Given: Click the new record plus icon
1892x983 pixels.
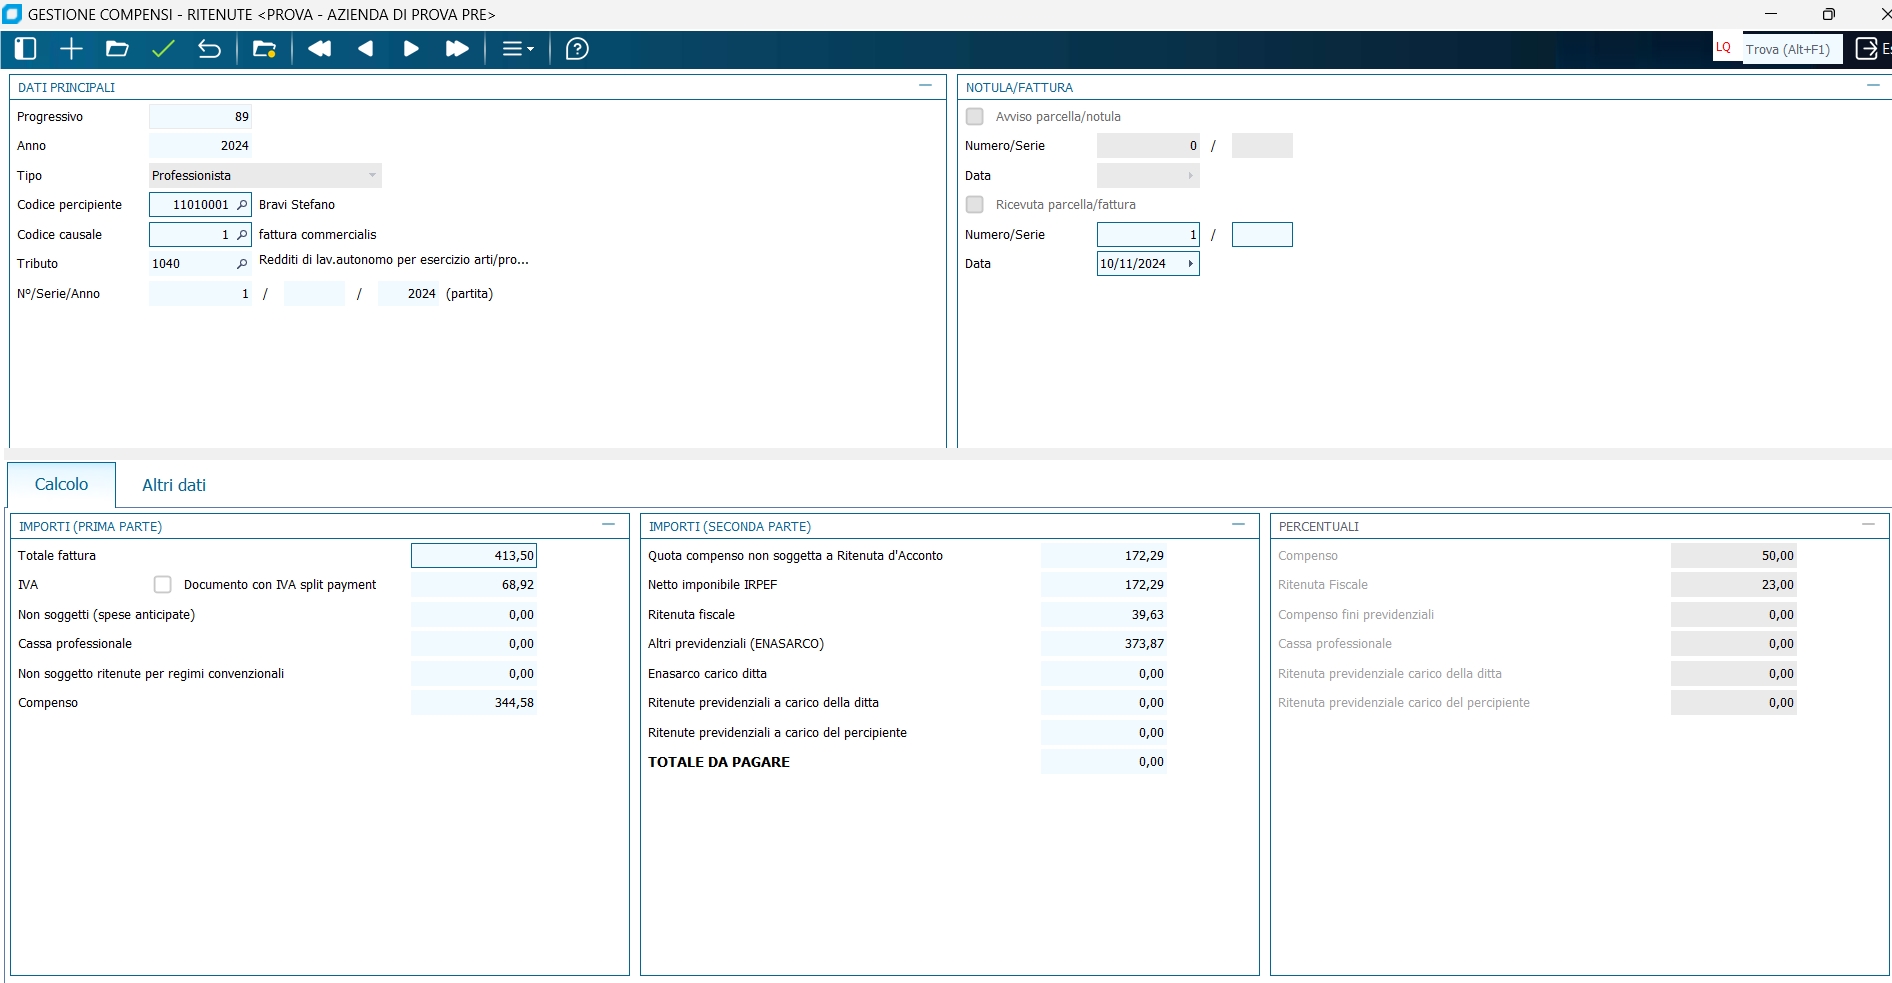Looking at the screenshot, I should click(x=71, y=49).
